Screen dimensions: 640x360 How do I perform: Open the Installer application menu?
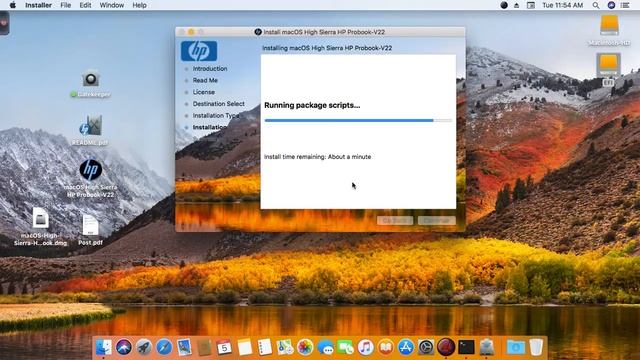pos(38,5)
